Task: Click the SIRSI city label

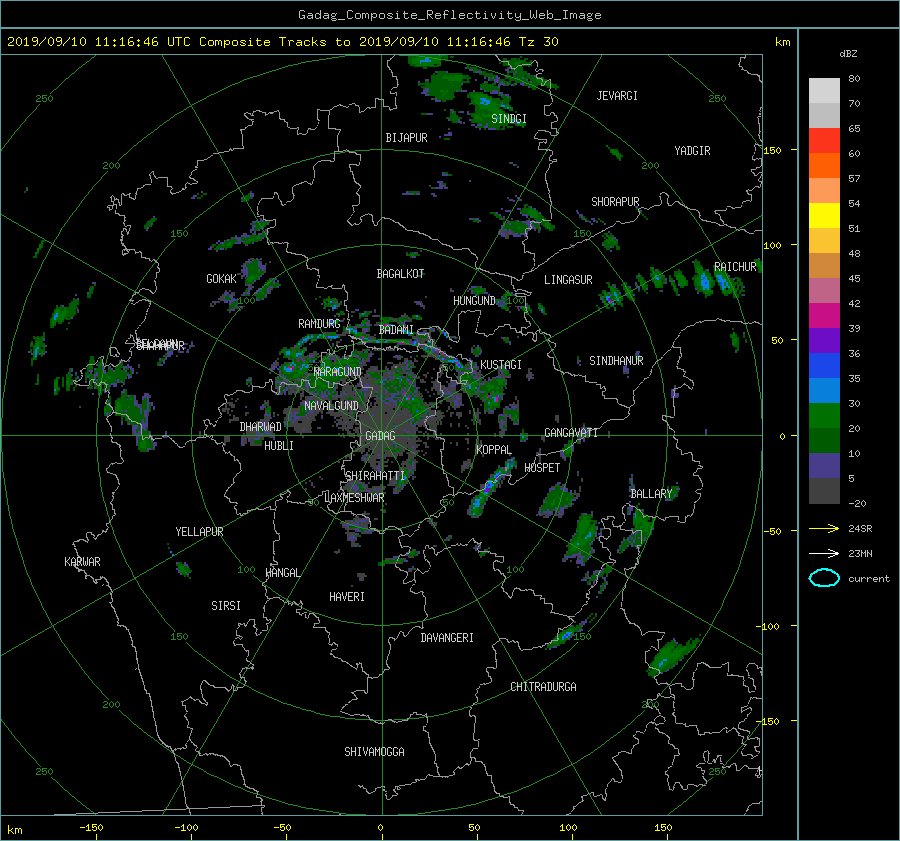Action: (x=226, y=606)
